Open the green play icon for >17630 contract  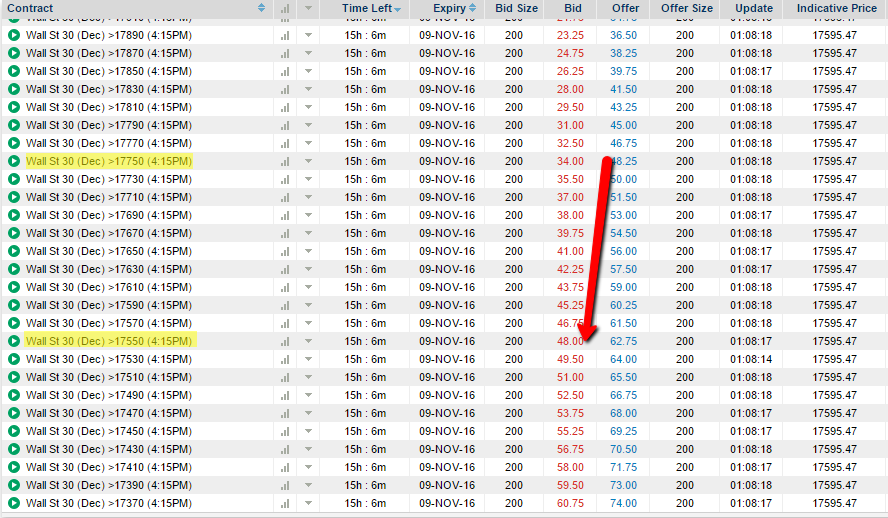[x=14, y=269]
